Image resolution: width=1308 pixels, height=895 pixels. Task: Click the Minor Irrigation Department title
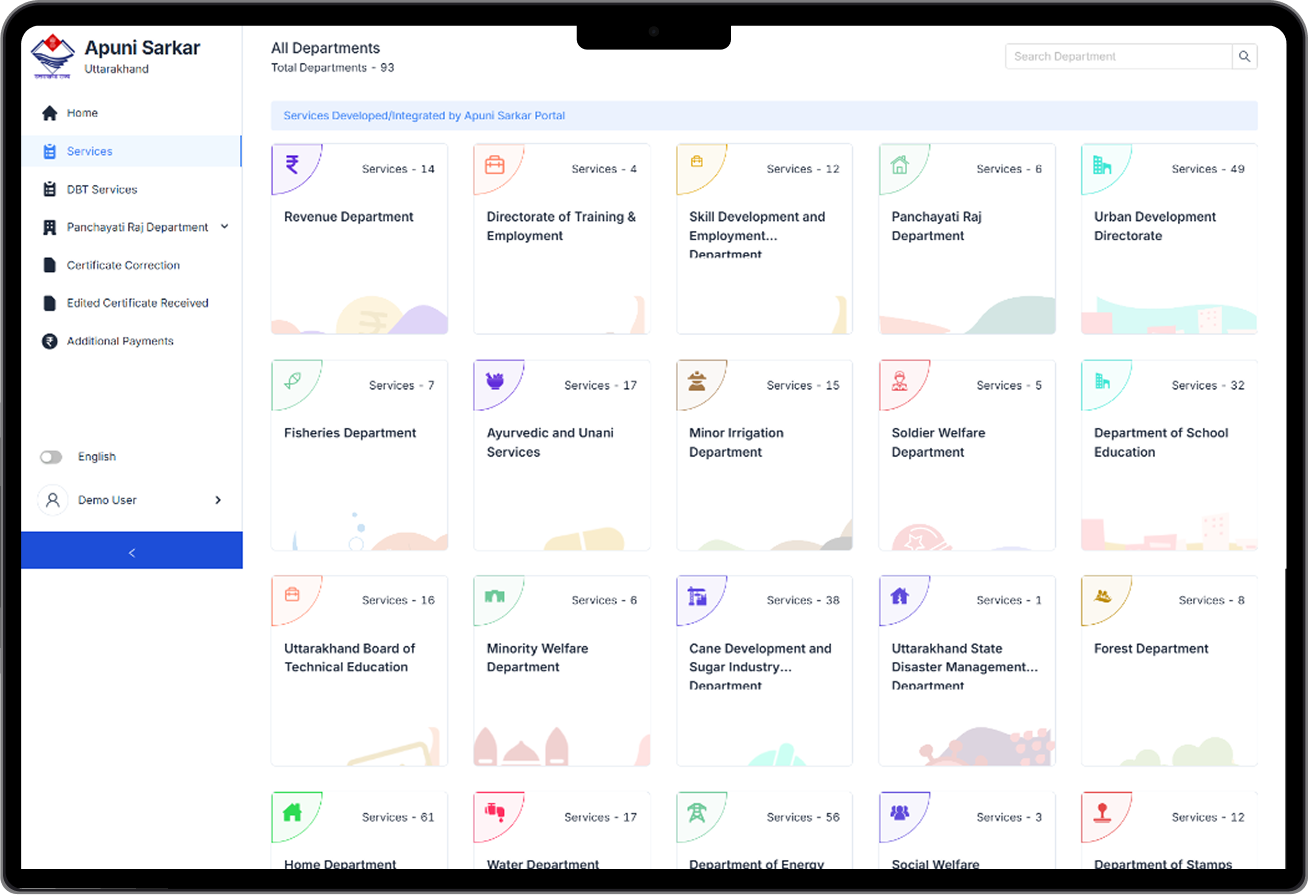736,442
